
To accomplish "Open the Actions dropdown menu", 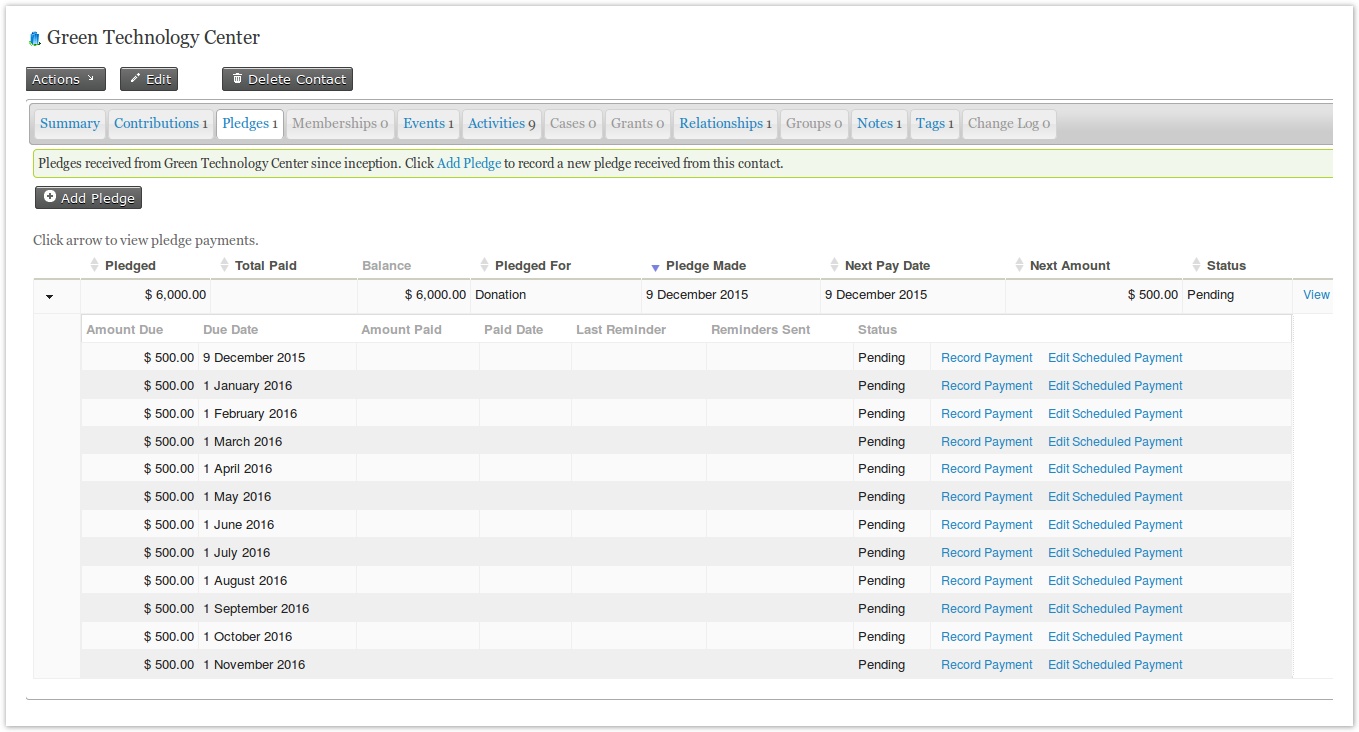I will pos(65,79).
